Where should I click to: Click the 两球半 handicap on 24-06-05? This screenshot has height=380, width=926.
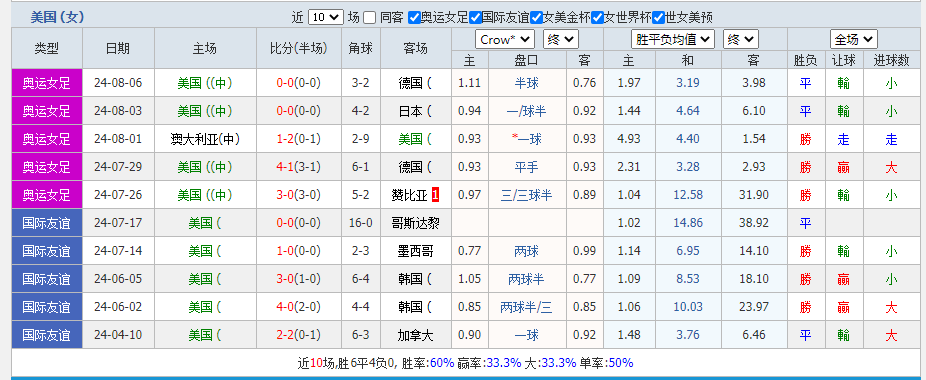526,279
